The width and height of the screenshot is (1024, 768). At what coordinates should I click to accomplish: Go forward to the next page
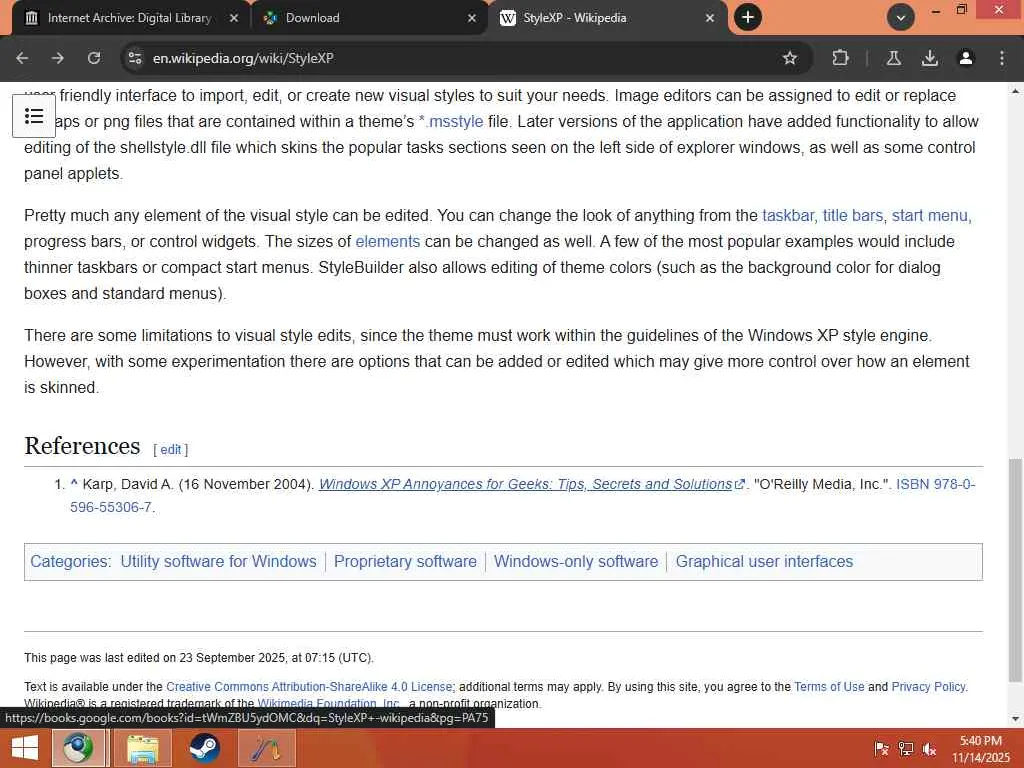pyautogui.click(x=58, y=58)
